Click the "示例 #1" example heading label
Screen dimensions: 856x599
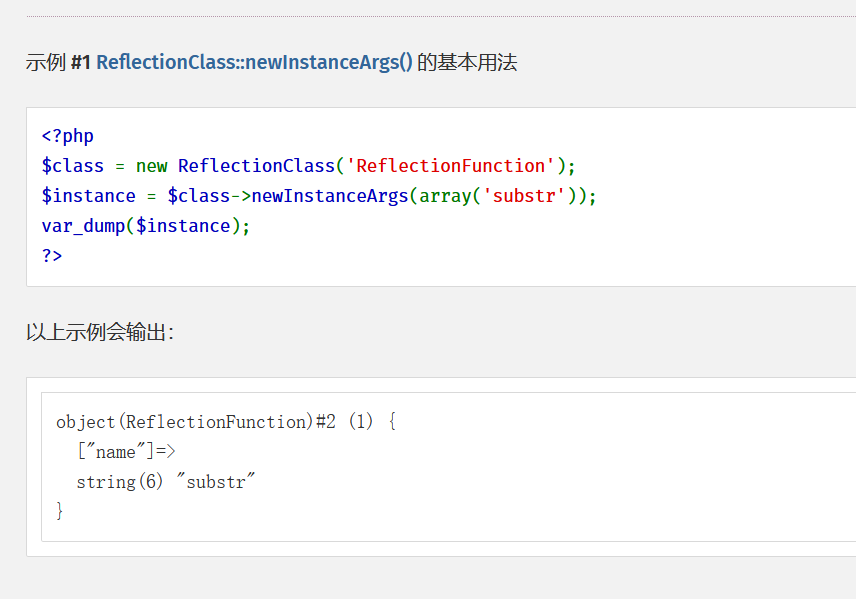tap(58, 62)
